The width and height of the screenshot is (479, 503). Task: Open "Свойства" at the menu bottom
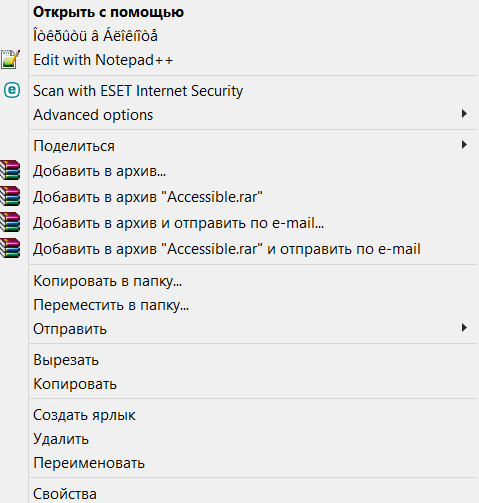tap(65, 494)
